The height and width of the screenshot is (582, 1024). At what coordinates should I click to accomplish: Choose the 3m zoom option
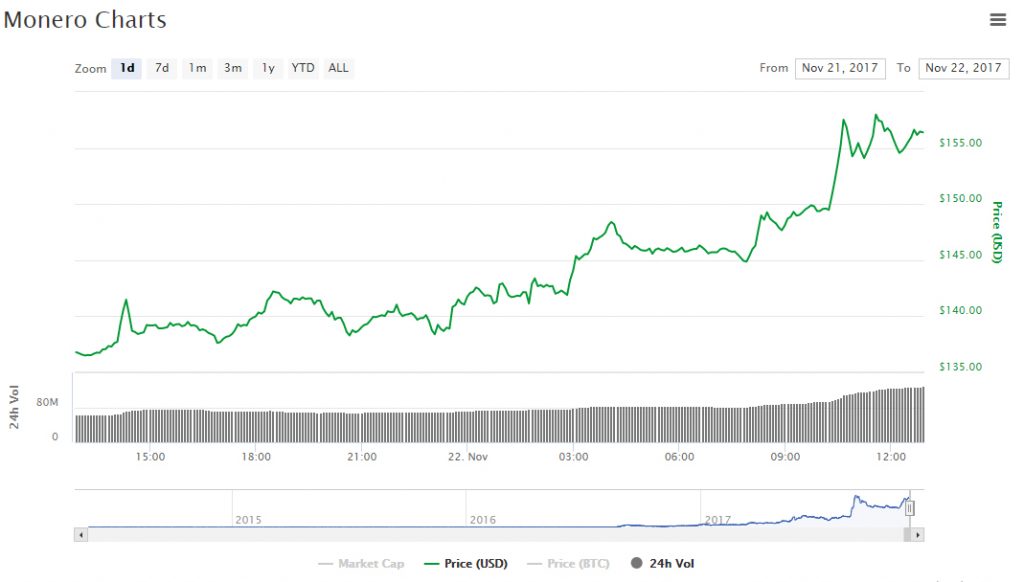pyautogui.click(x=233, y=68)
